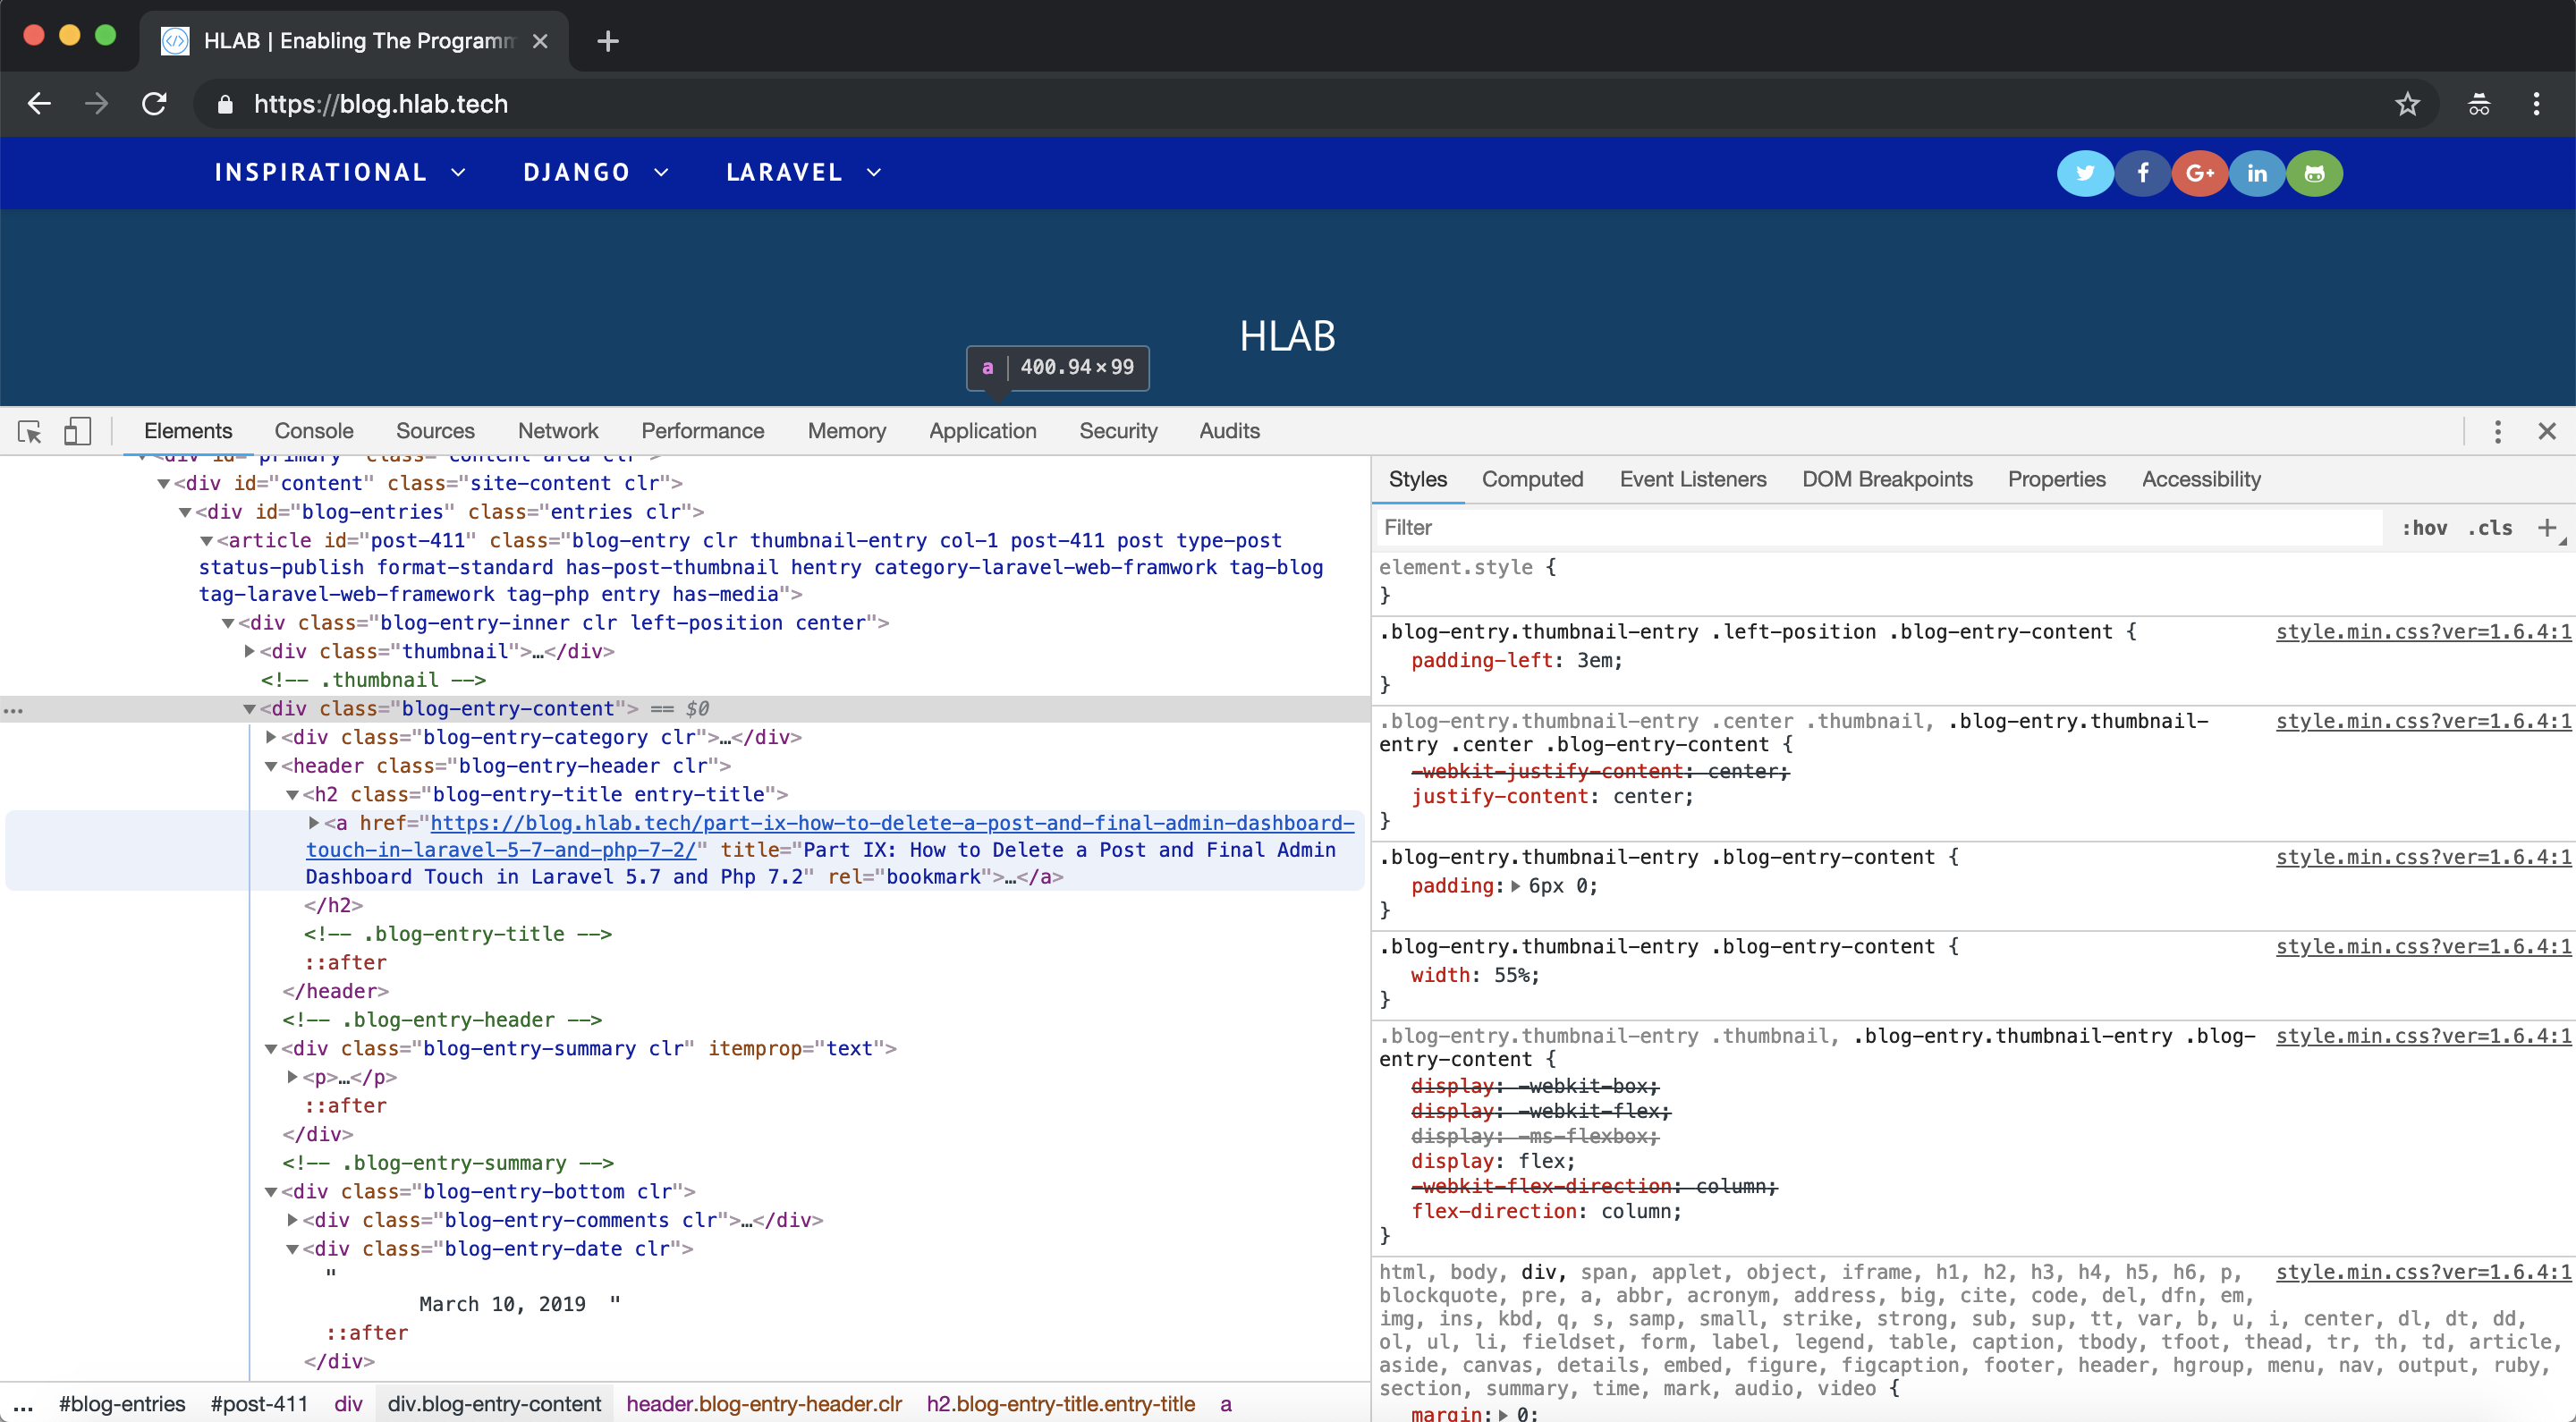Open the Security tab
The image size is (2576, 1422).
(1118, 431)
